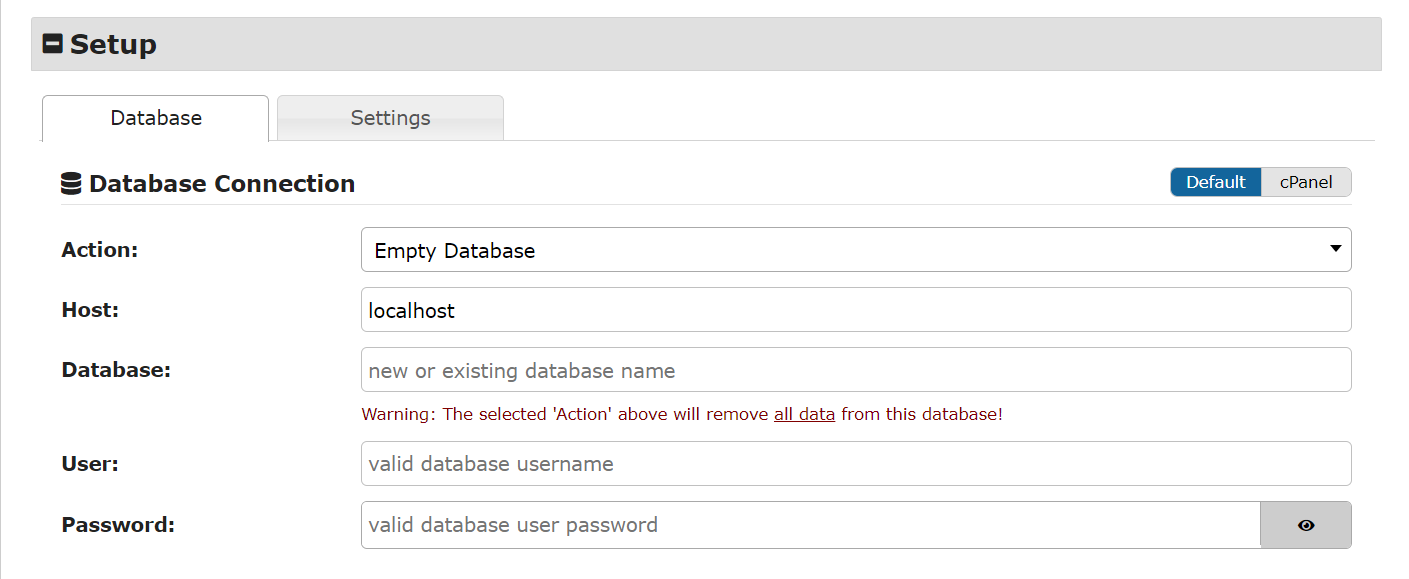Select Default connection mode
Viewport: 1409px width, 579px height.
(1216, 181)
